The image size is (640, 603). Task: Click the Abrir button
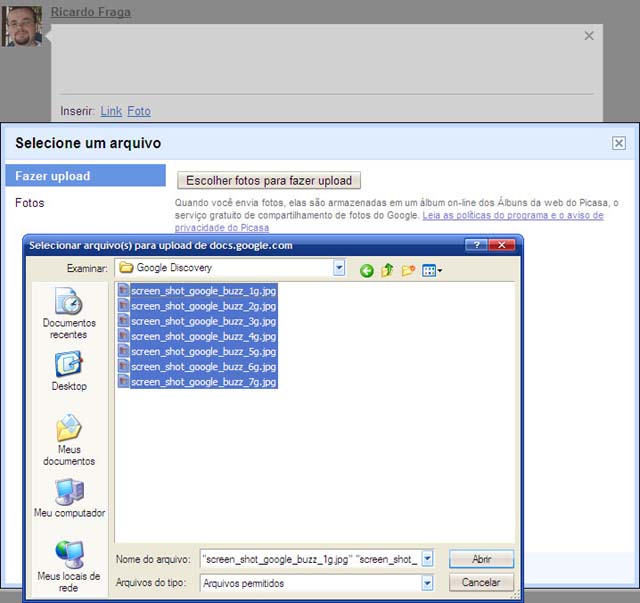(481, 559)
